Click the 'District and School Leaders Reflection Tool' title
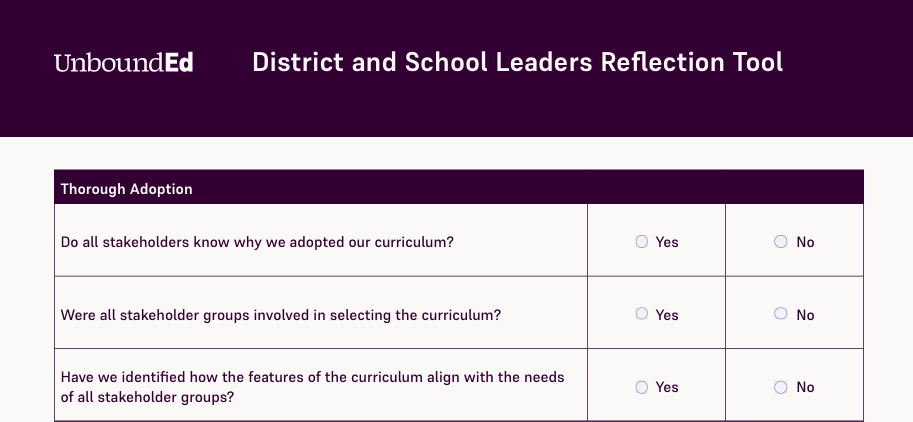The height and width of the screenshot is (422, 913). point(518,62)
